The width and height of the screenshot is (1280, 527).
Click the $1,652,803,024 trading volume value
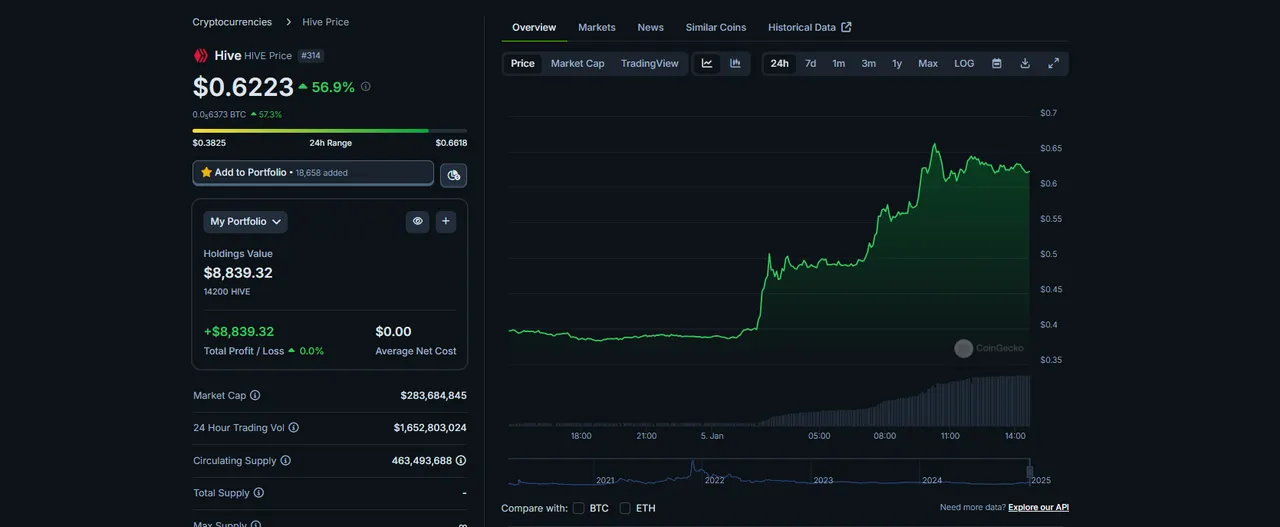point(430,428)
